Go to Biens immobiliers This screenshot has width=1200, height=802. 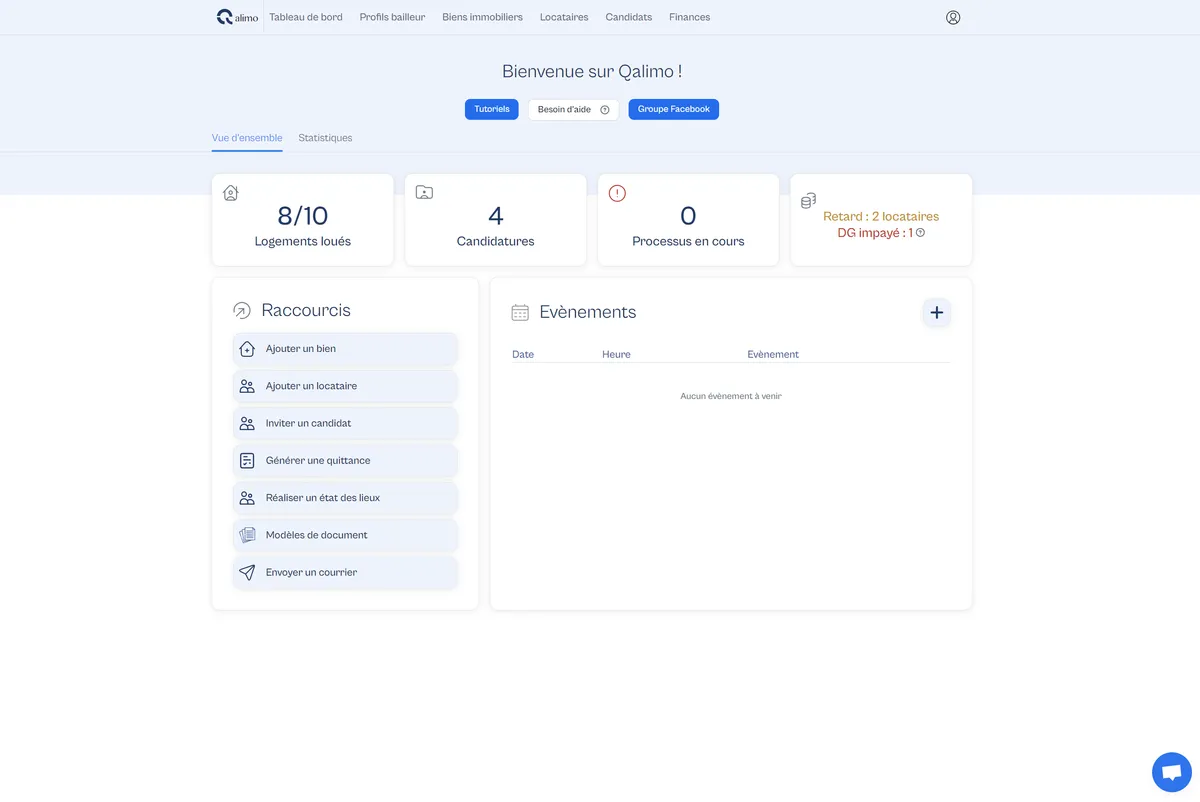482,17
